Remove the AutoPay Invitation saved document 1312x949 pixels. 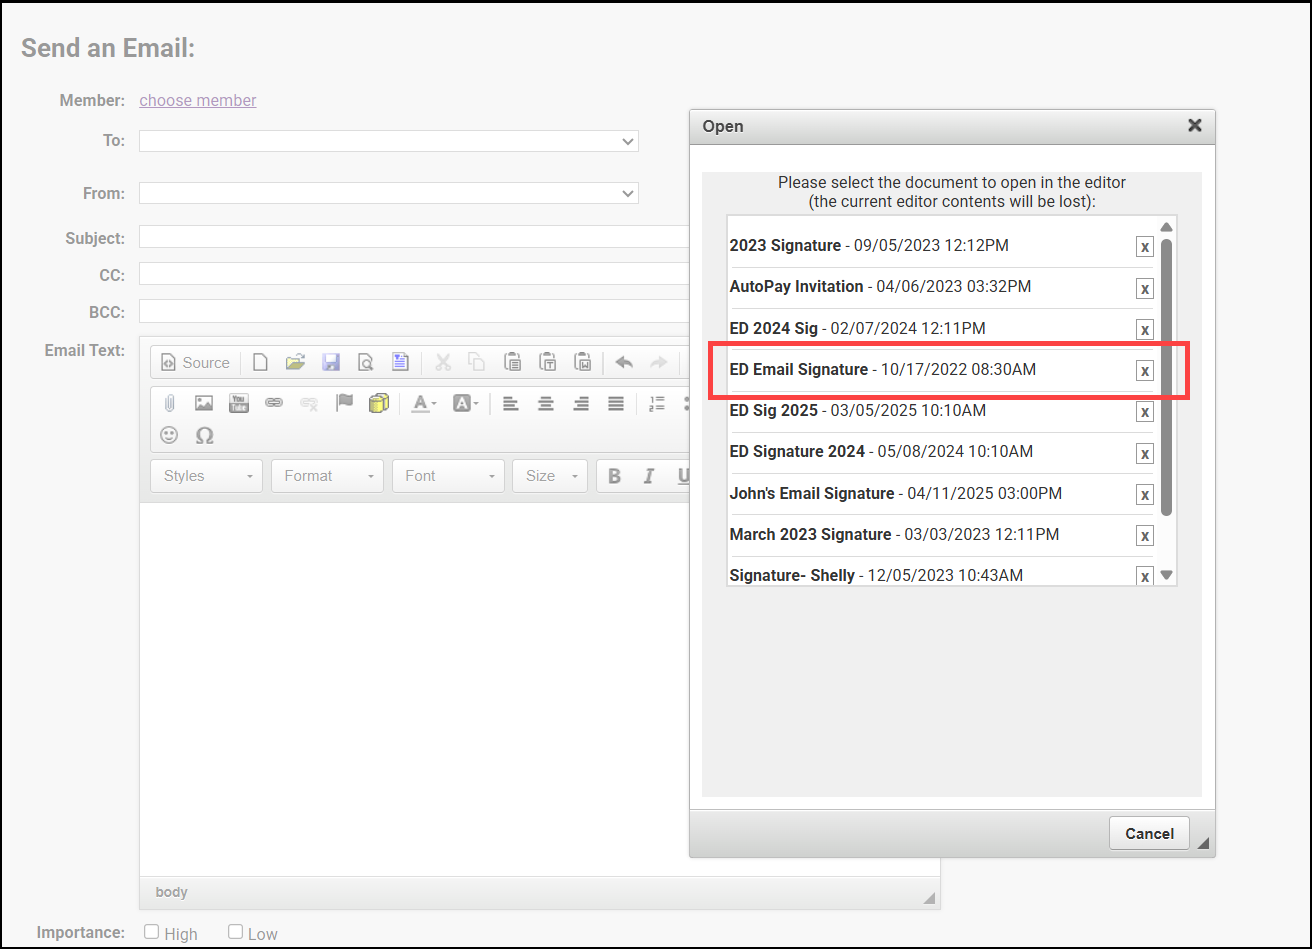click(x=1144, y=289)
